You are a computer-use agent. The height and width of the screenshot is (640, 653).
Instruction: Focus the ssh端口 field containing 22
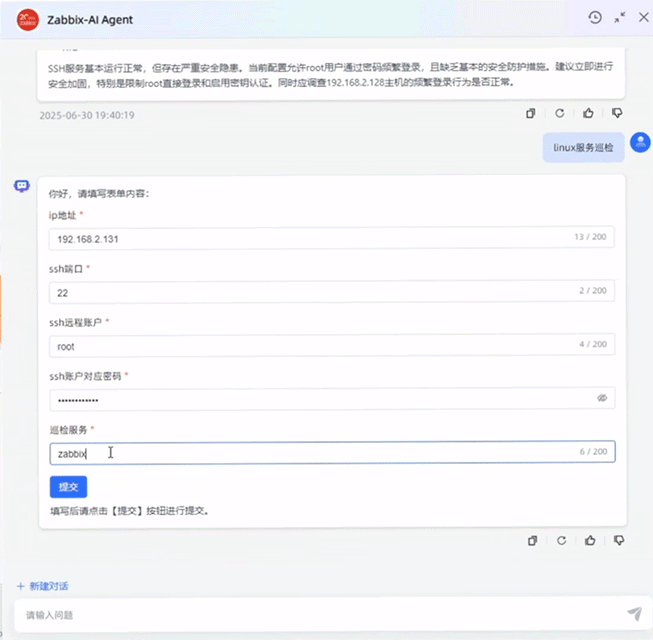331,292
